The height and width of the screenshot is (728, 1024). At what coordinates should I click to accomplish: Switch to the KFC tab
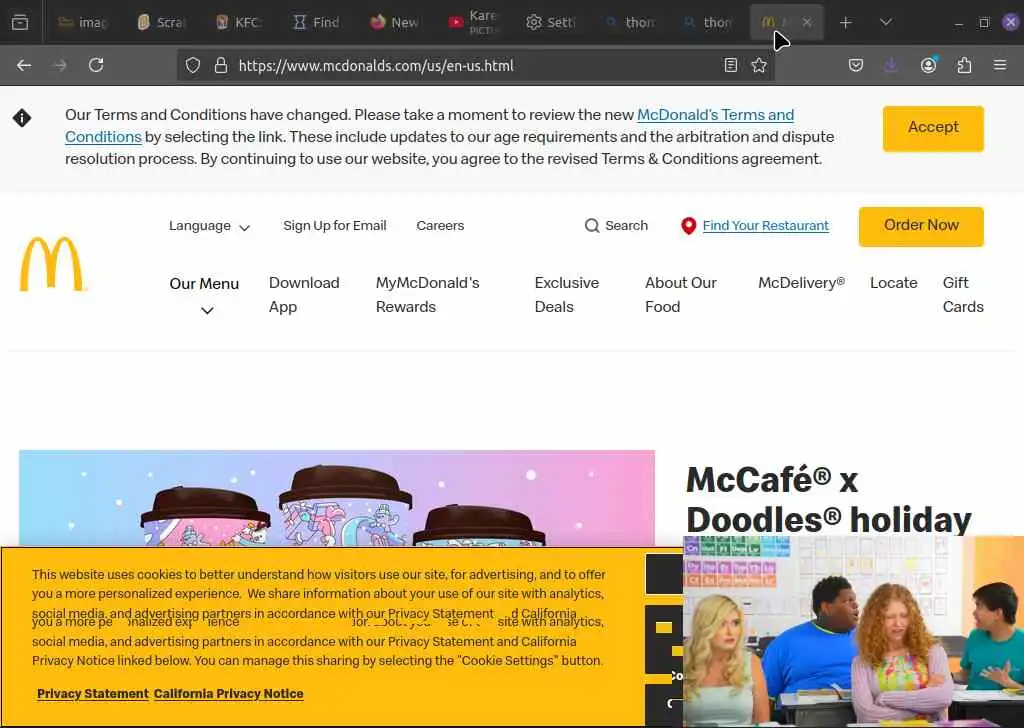coord(240,23)
